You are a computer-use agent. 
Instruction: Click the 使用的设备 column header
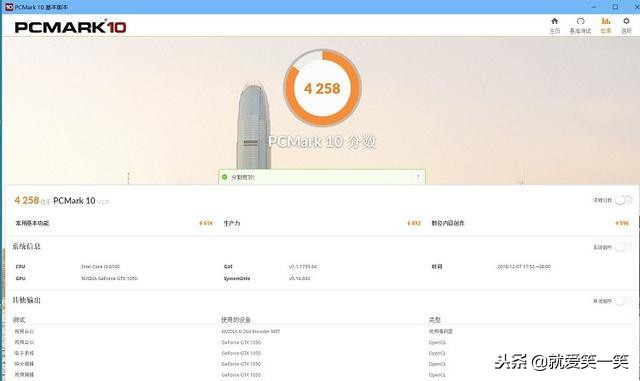click(x=236, y=320)
